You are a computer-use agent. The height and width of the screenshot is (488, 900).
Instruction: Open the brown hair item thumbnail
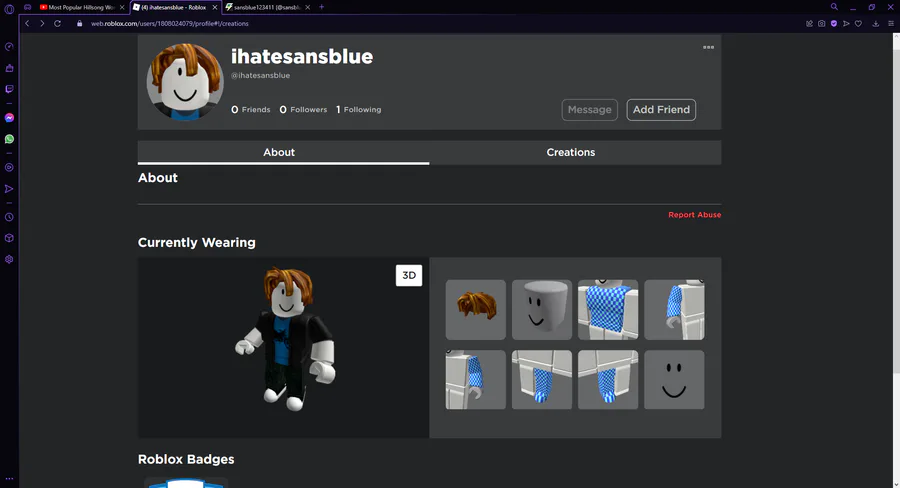476,309
